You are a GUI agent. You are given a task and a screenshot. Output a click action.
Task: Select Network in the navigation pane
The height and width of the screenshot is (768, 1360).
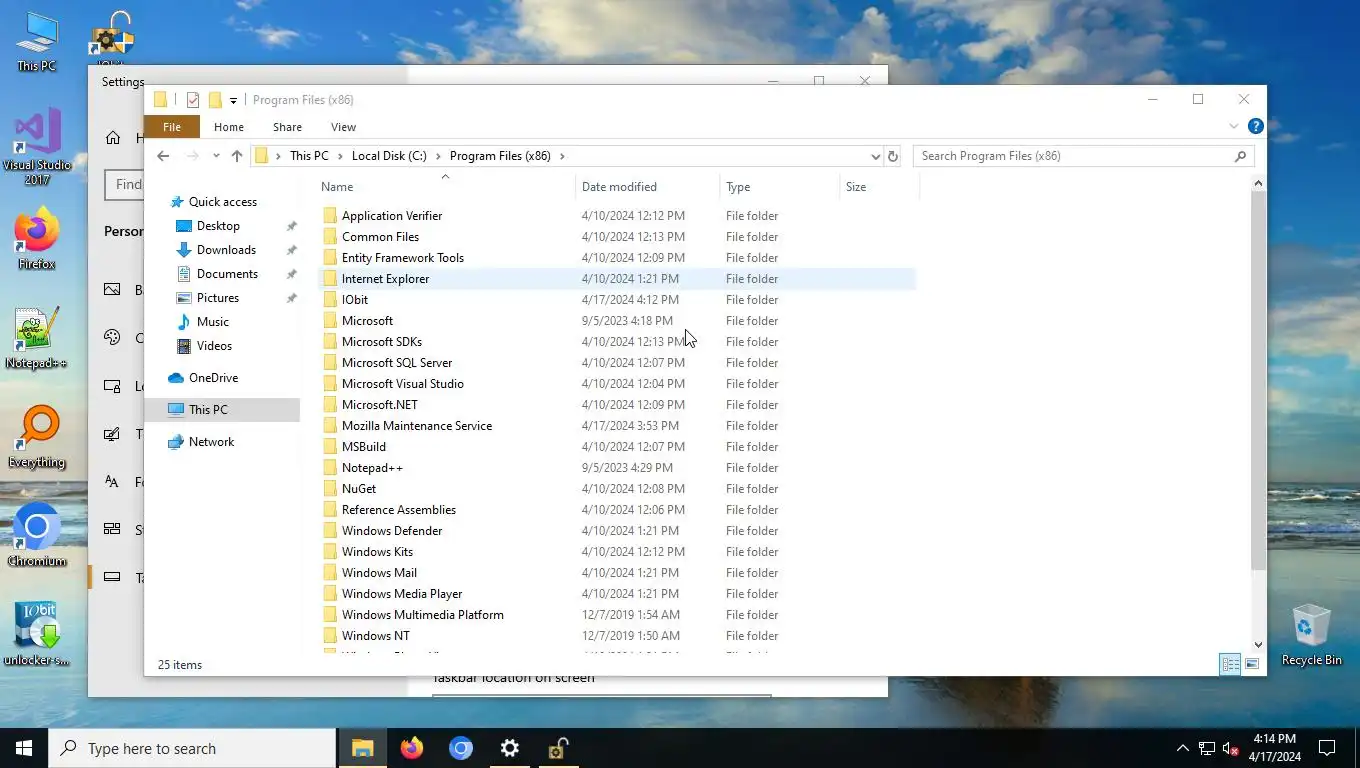tap(211, 442)
